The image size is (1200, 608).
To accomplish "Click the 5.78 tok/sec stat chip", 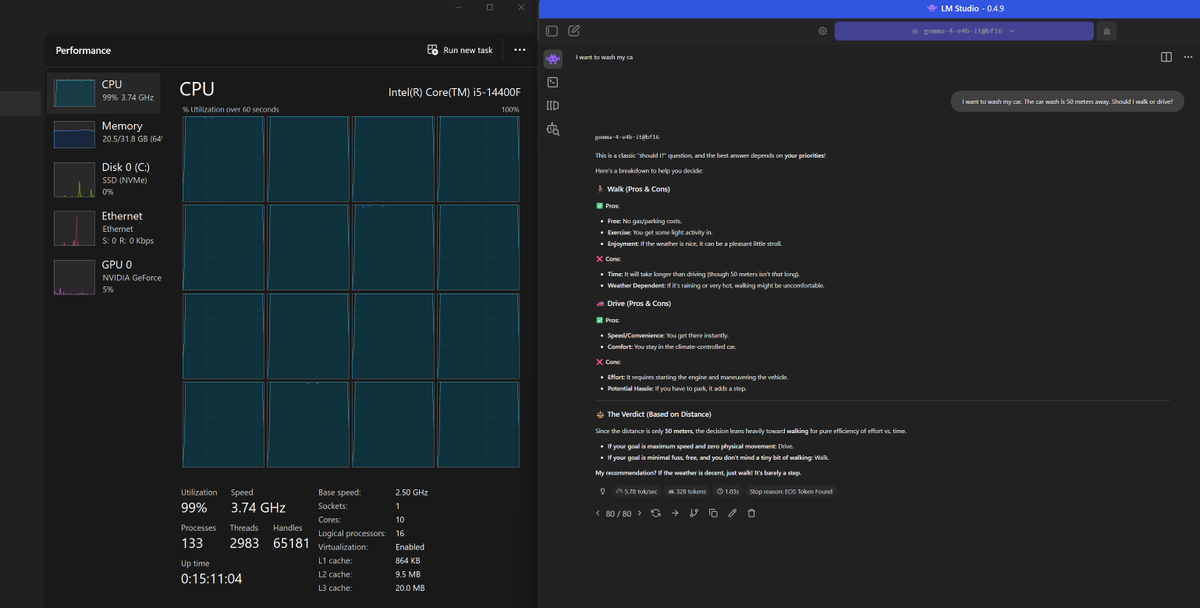I will click(636, 491).
